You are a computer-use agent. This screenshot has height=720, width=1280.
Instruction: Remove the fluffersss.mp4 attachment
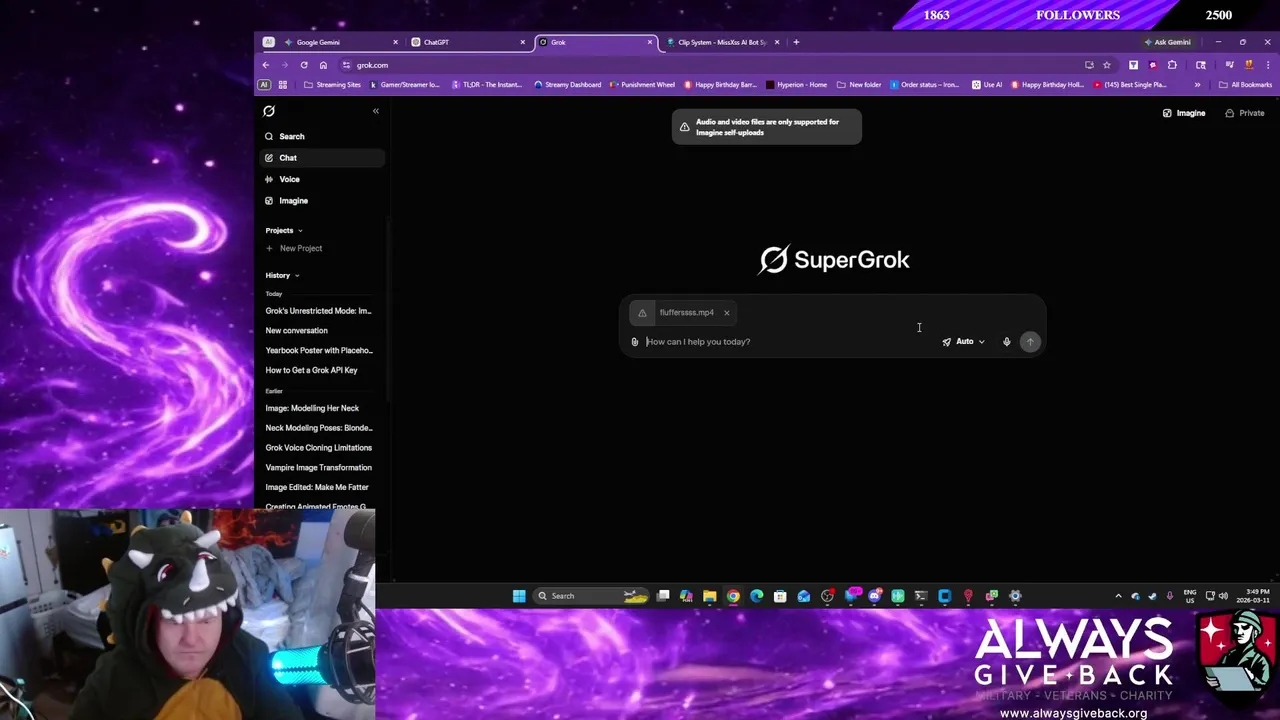(727, 313)
